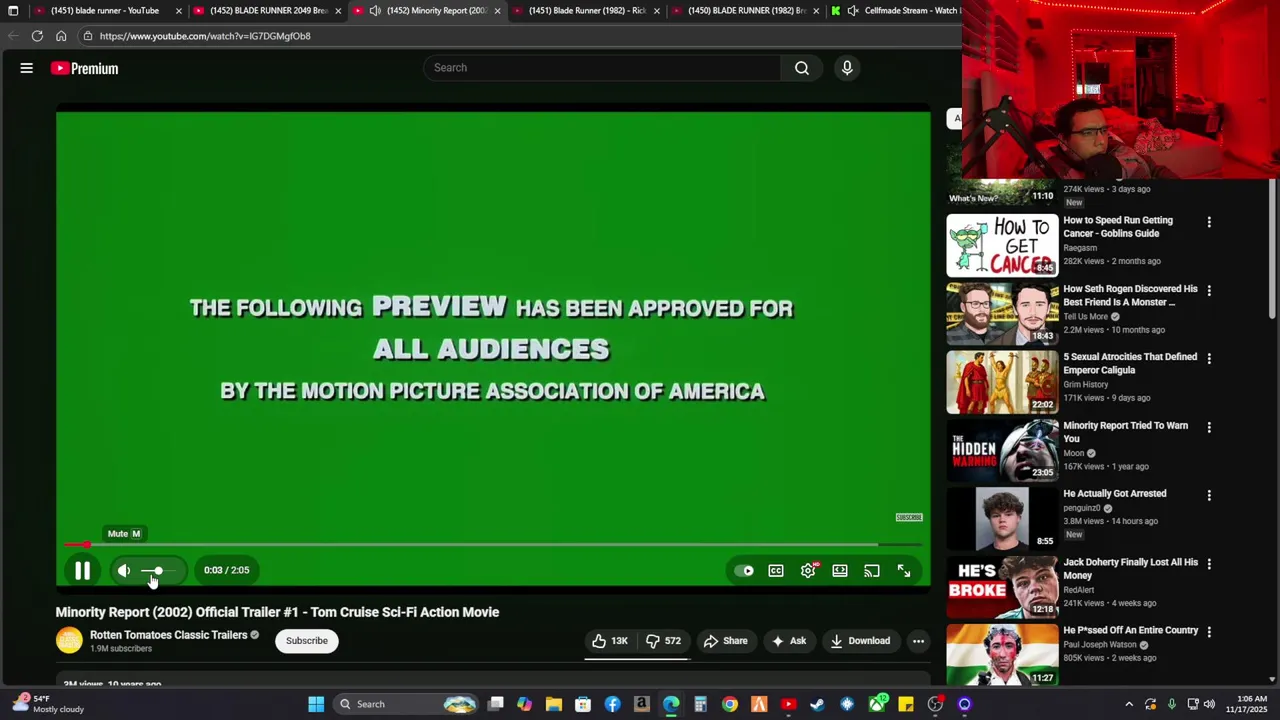
Task: Mute tab via Minority Report speaker icon
Action: [x=375, y=11]
